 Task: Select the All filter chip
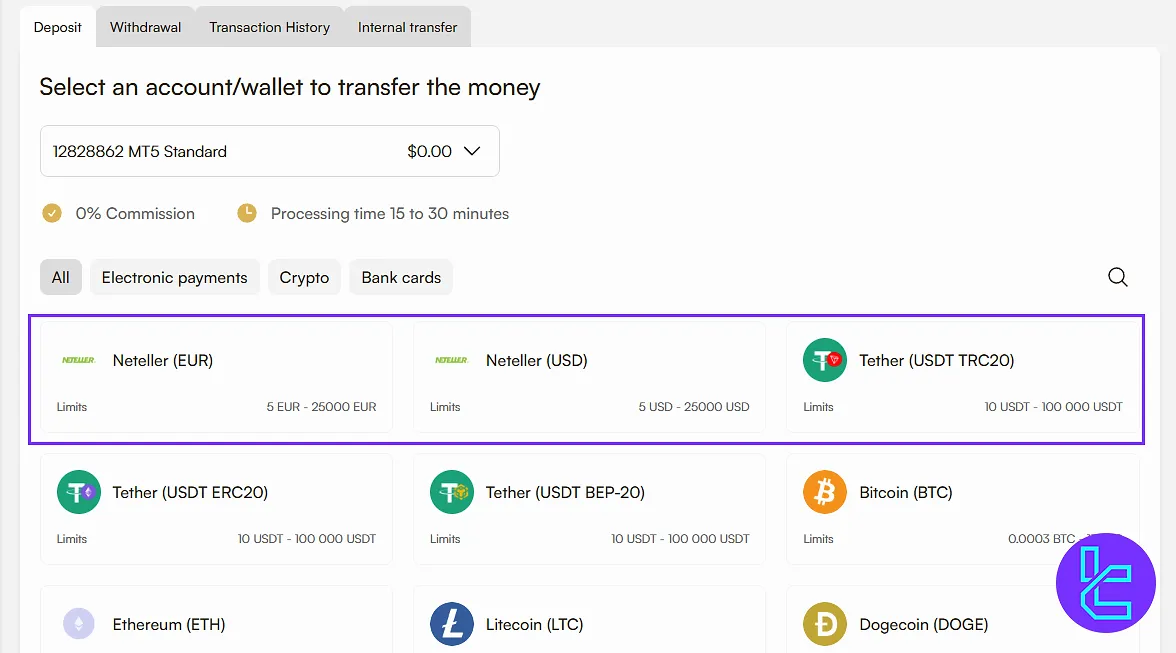point(61,277)
